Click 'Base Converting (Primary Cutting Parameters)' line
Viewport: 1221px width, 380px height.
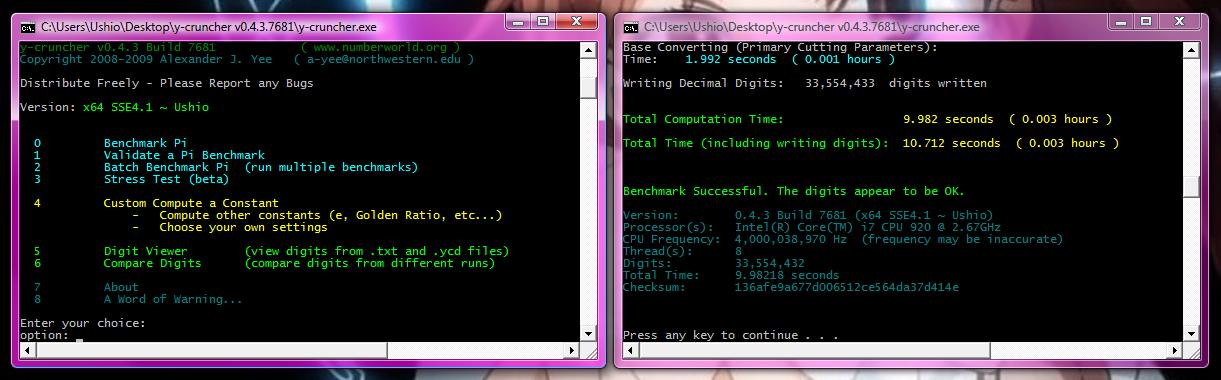(x=781, y=47)
